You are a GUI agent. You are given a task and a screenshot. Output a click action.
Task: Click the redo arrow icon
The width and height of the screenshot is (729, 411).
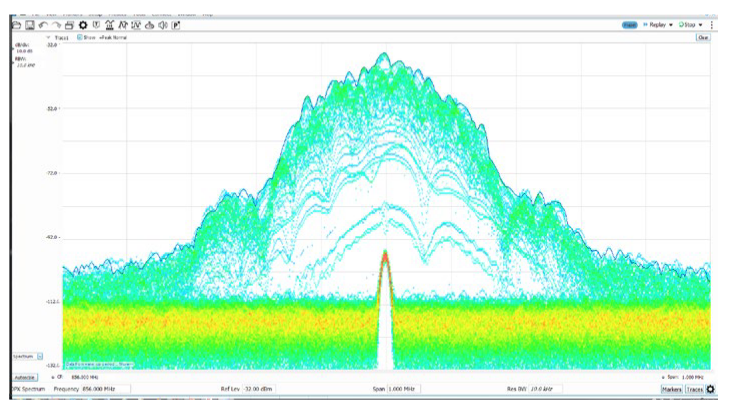[56, 25]
